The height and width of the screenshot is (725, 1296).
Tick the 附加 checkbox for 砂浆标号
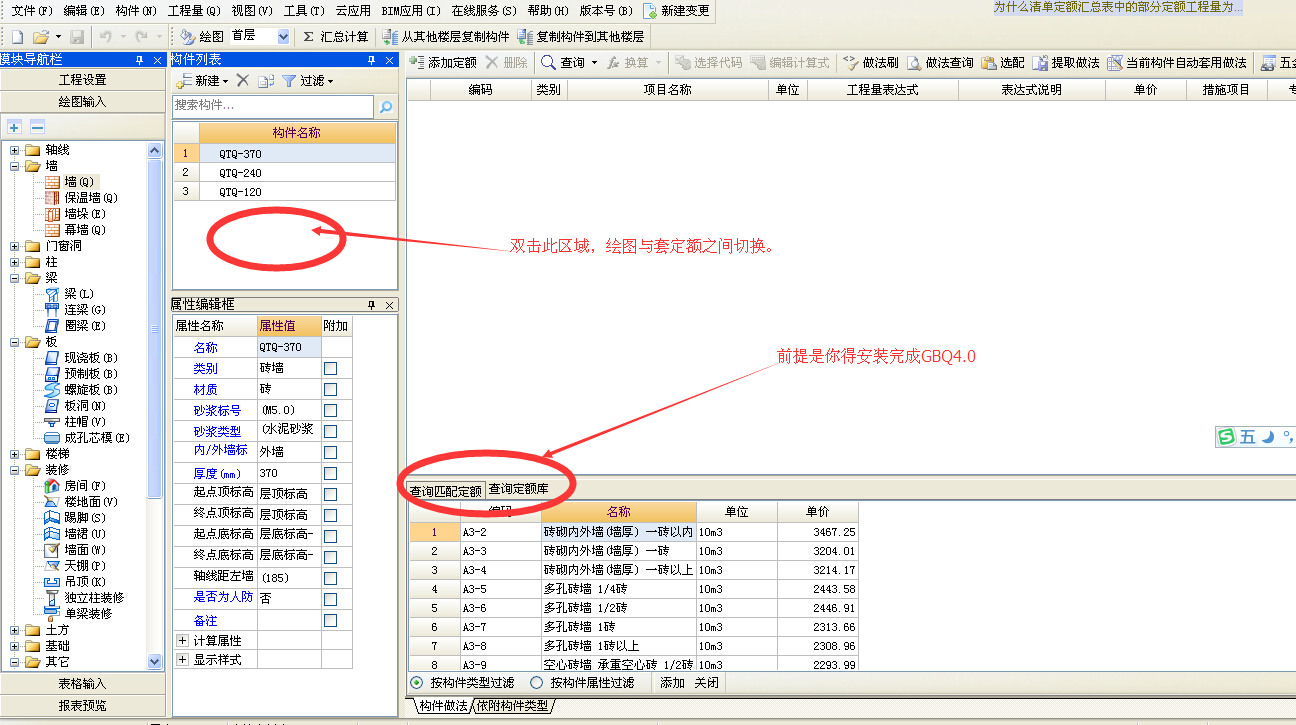[x=331, y=410]
